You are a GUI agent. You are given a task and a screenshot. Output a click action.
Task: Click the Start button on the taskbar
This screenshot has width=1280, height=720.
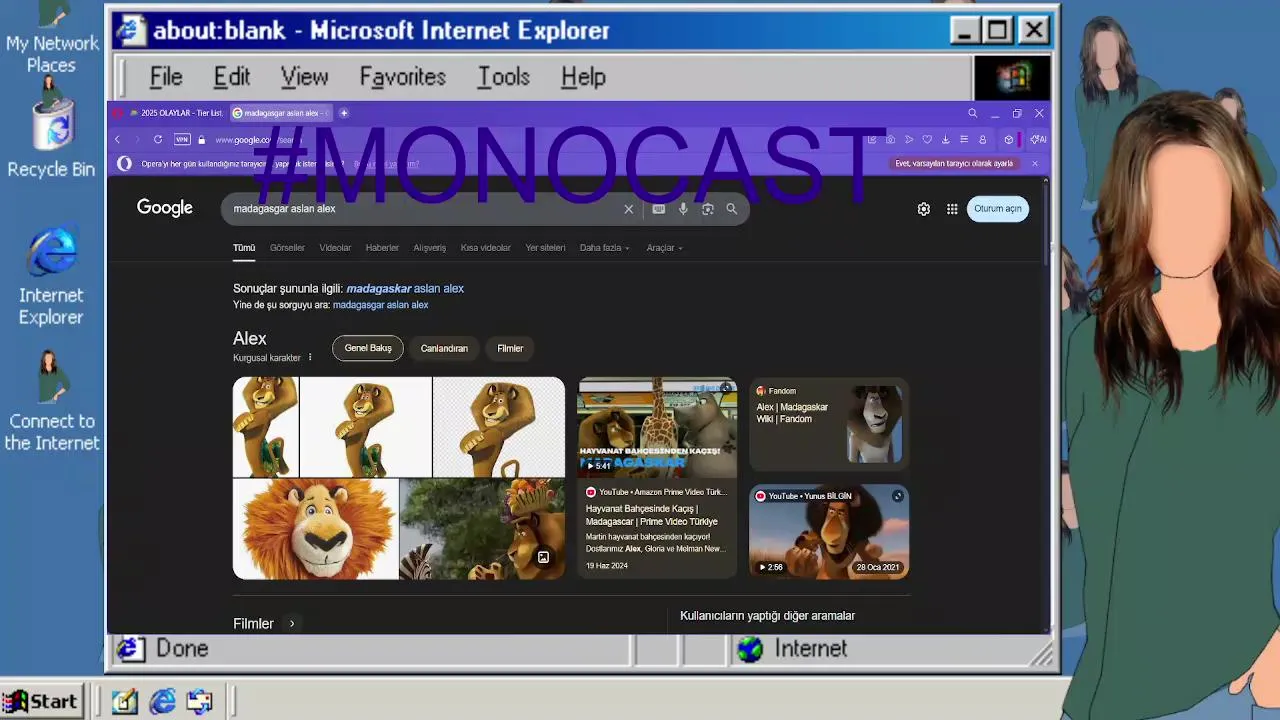click(41, 702)
